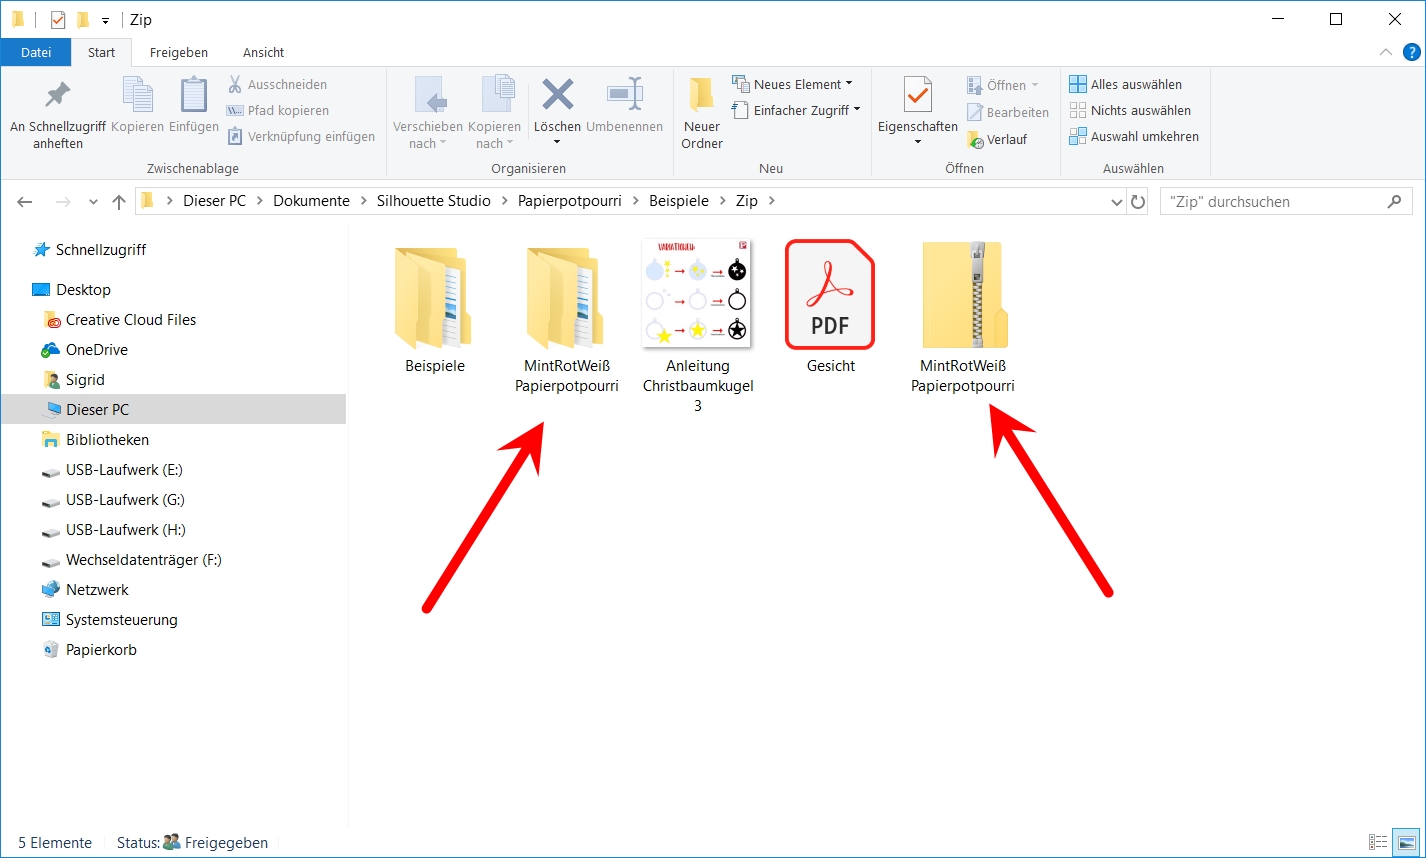
Task: Navigate back with left arrow
Action: [x=26, y=202]
